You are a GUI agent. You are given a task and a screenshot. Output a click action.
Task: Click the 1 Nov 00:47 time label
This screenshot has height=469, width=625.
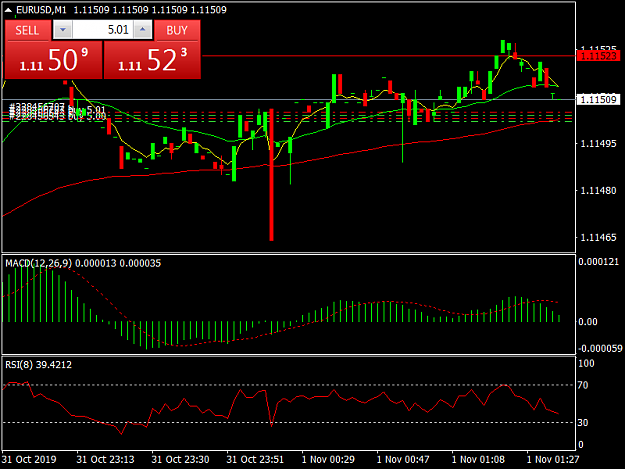[x=403, y=459]
